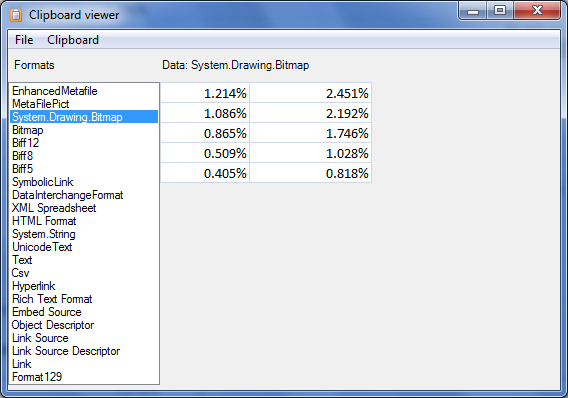This screenshot has height=398, width=568.
Task: Minimize the Clipboard viewer window
Action: [473, 11]
